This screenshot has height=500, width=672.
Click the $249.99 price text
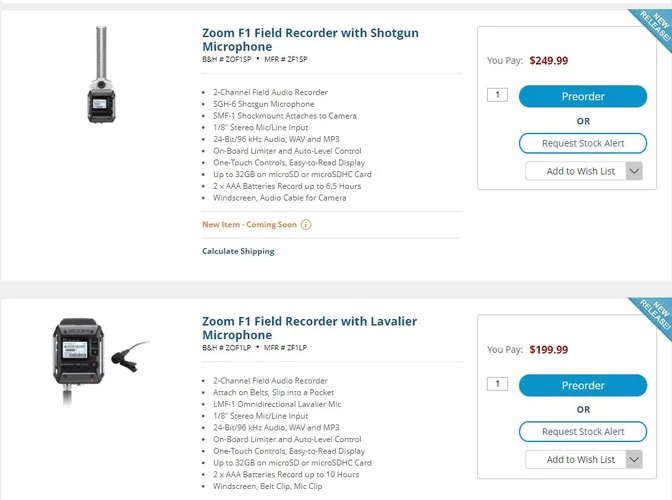coord(549,61)
